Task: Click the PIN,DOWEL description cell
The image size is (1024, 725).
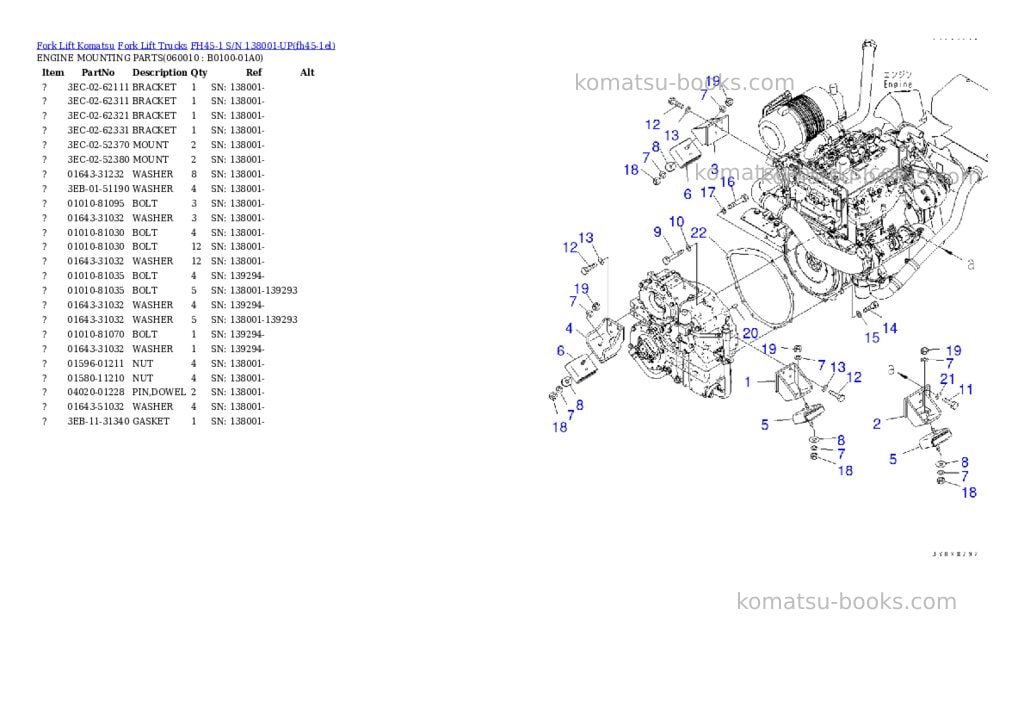Action: click(x=159, y=393)
